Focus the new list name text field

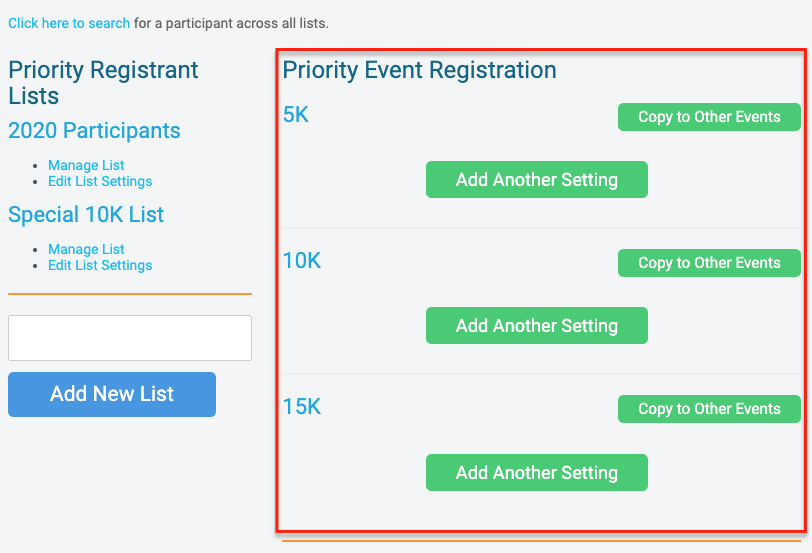pos(130,338)
